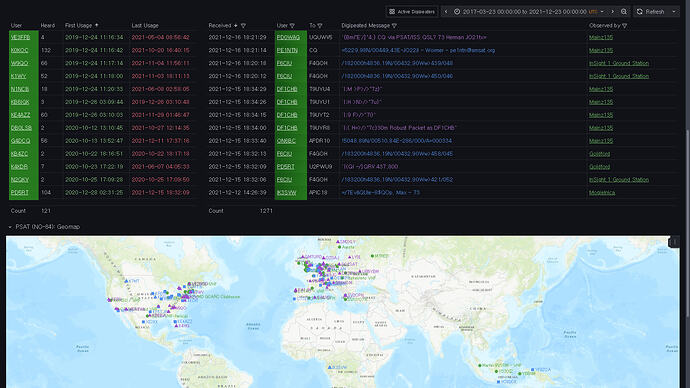Open filter for User column in messages table
This screenshot has width=690, height=388.
coord(292,26)
